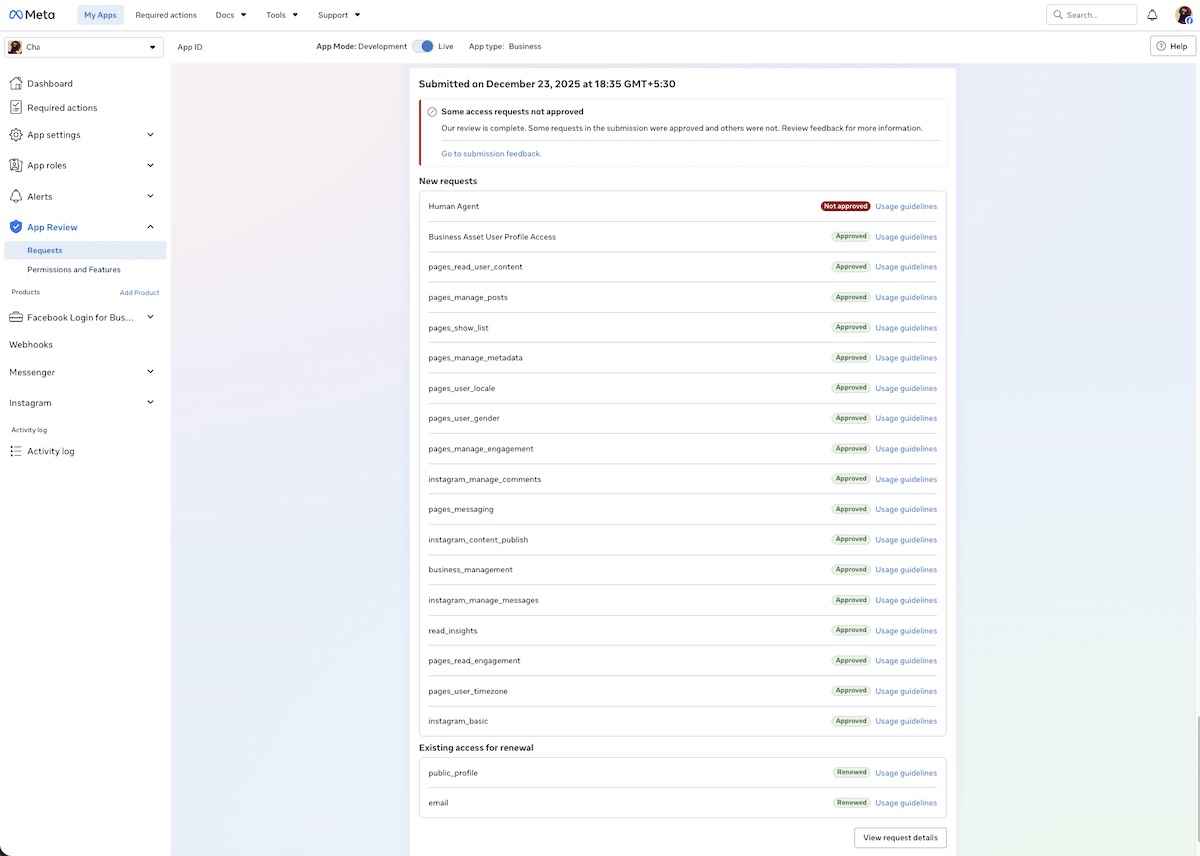Click the Help question mark icon
The image size is (1200, 856).
click(1162, 46)
